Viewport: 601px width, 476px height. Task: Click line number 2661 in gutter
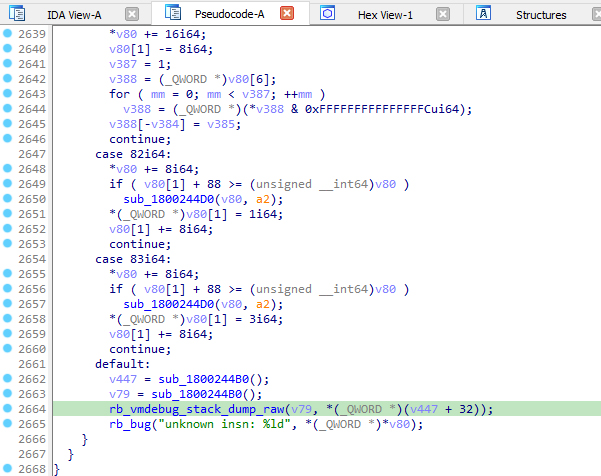pyautogui.click(x=32, y=364)
